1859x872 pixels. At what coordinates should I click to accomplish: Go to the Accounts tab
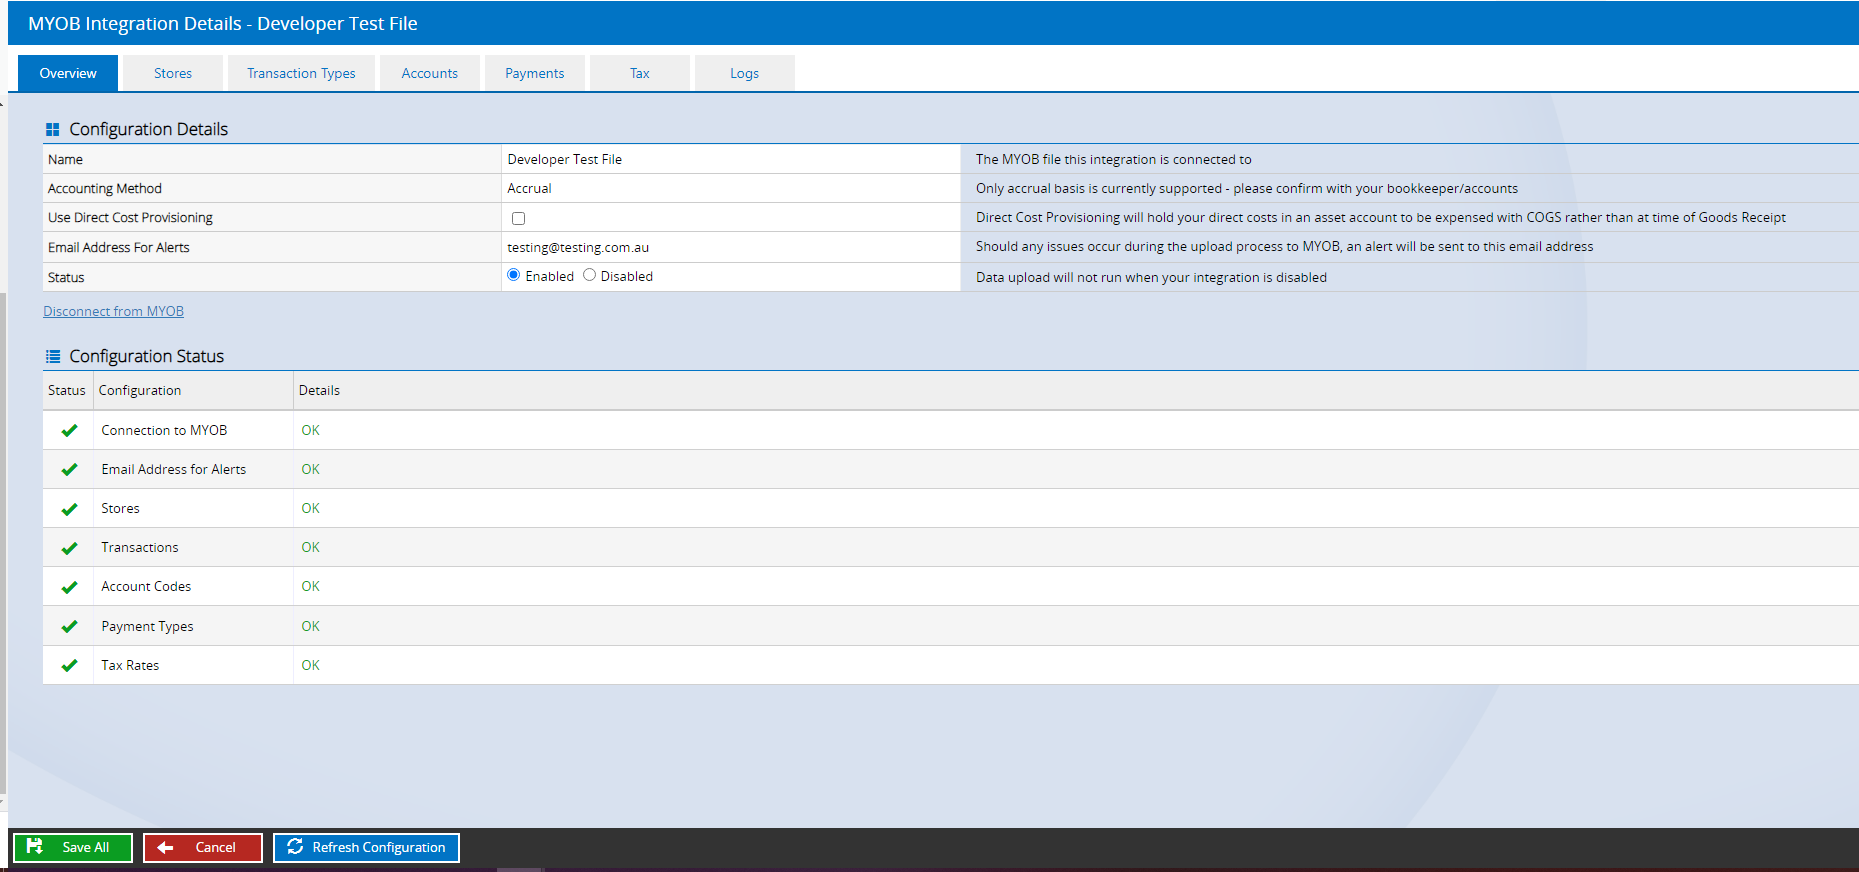[430, 73]
